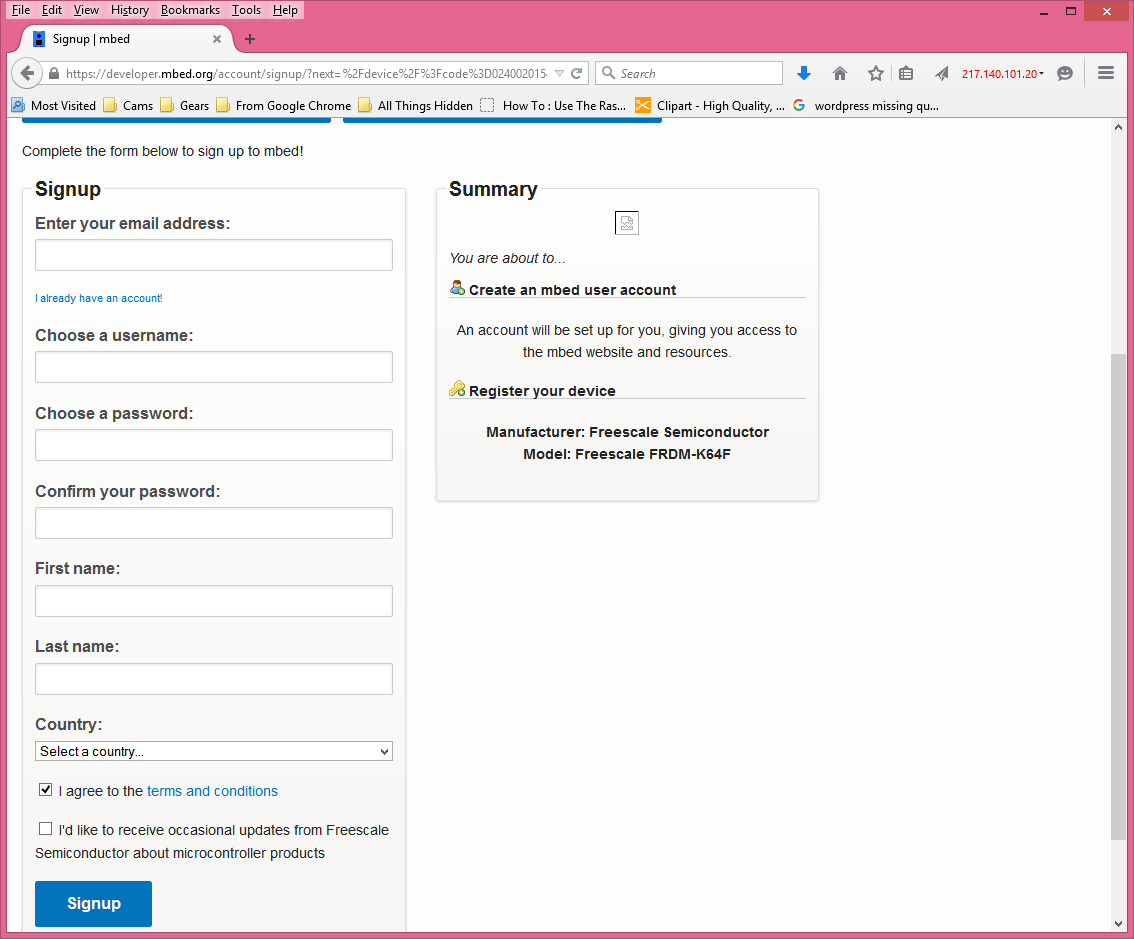The height and width of the screenshot is (939, 1134).
Task: Click the Model: Freescale FRDM-K64F text
Action: 626,454
